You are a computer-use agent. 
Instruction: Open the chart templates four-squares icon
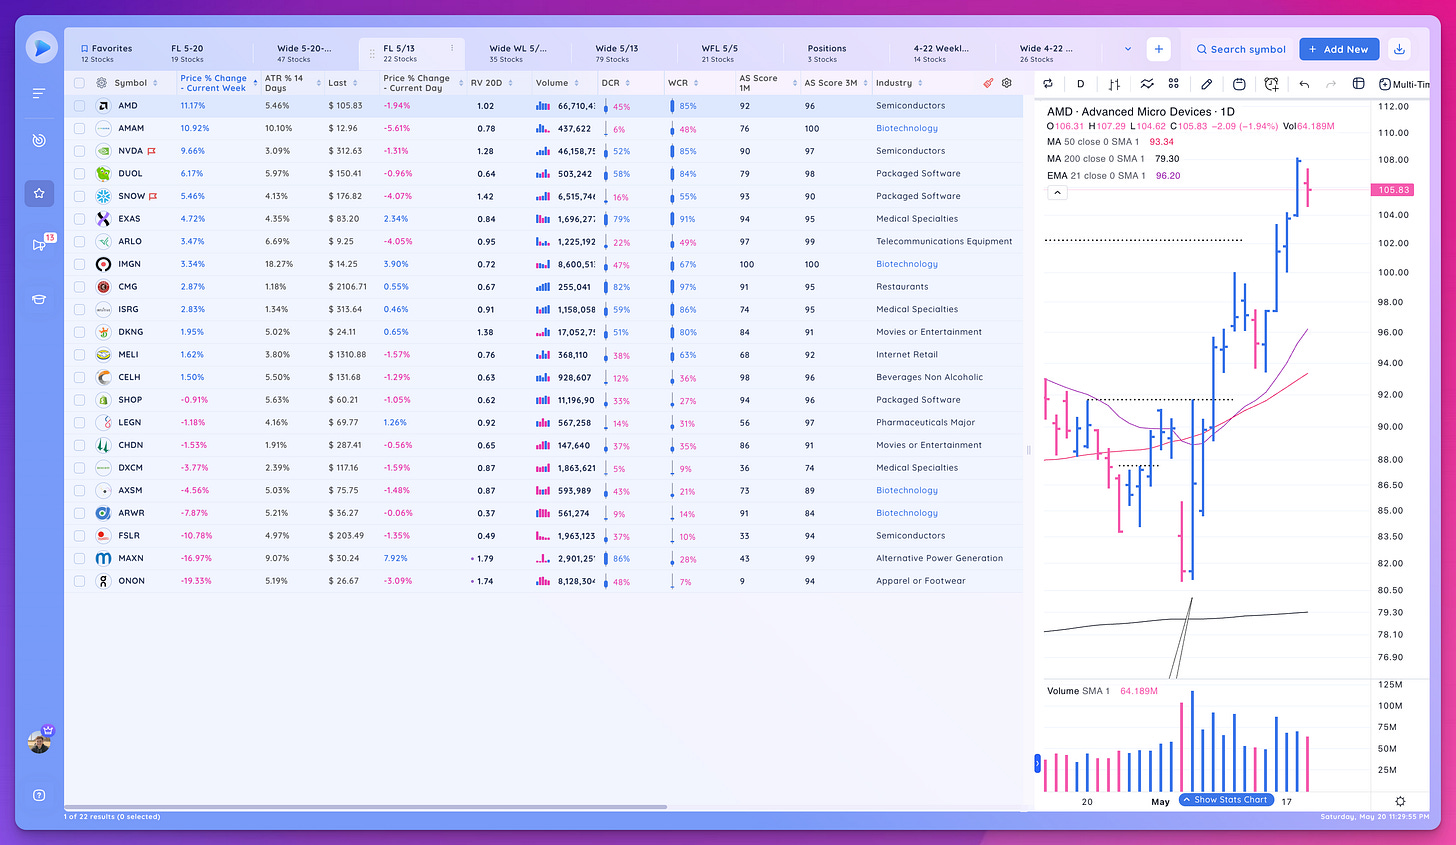(x=1174, y=84)
